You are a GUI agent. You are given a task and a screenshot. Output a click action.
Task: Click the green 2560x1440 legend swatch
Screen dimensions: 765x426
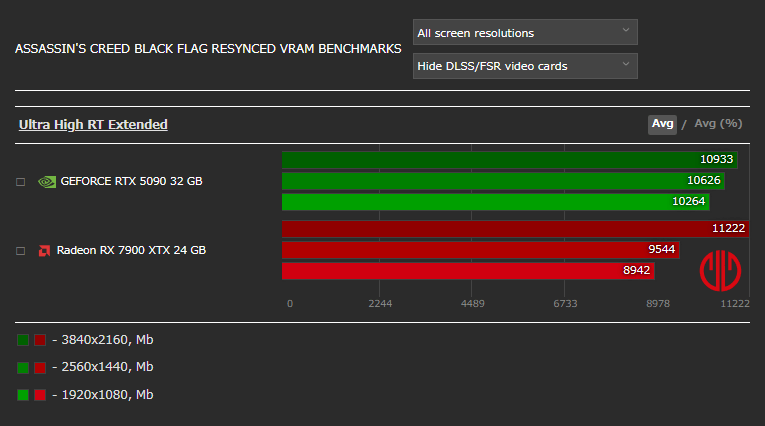[23, 367]
